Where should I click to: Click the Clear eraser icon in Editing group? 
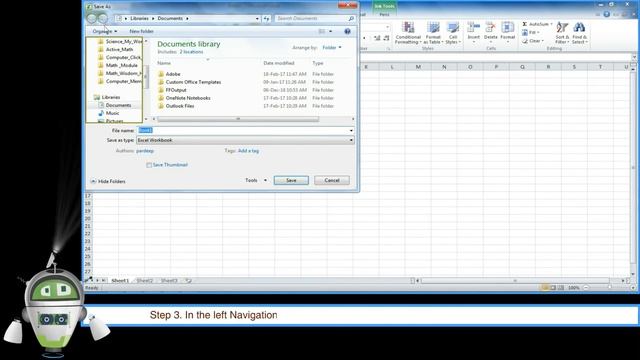(525, 41)
